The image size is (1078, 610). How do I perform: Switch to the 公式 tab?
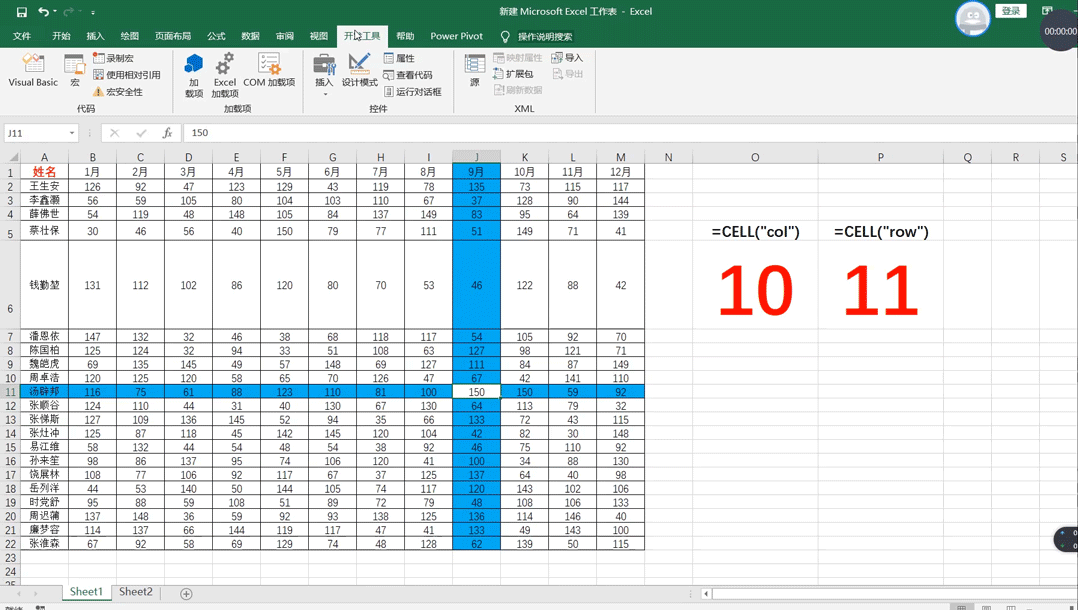217,36
